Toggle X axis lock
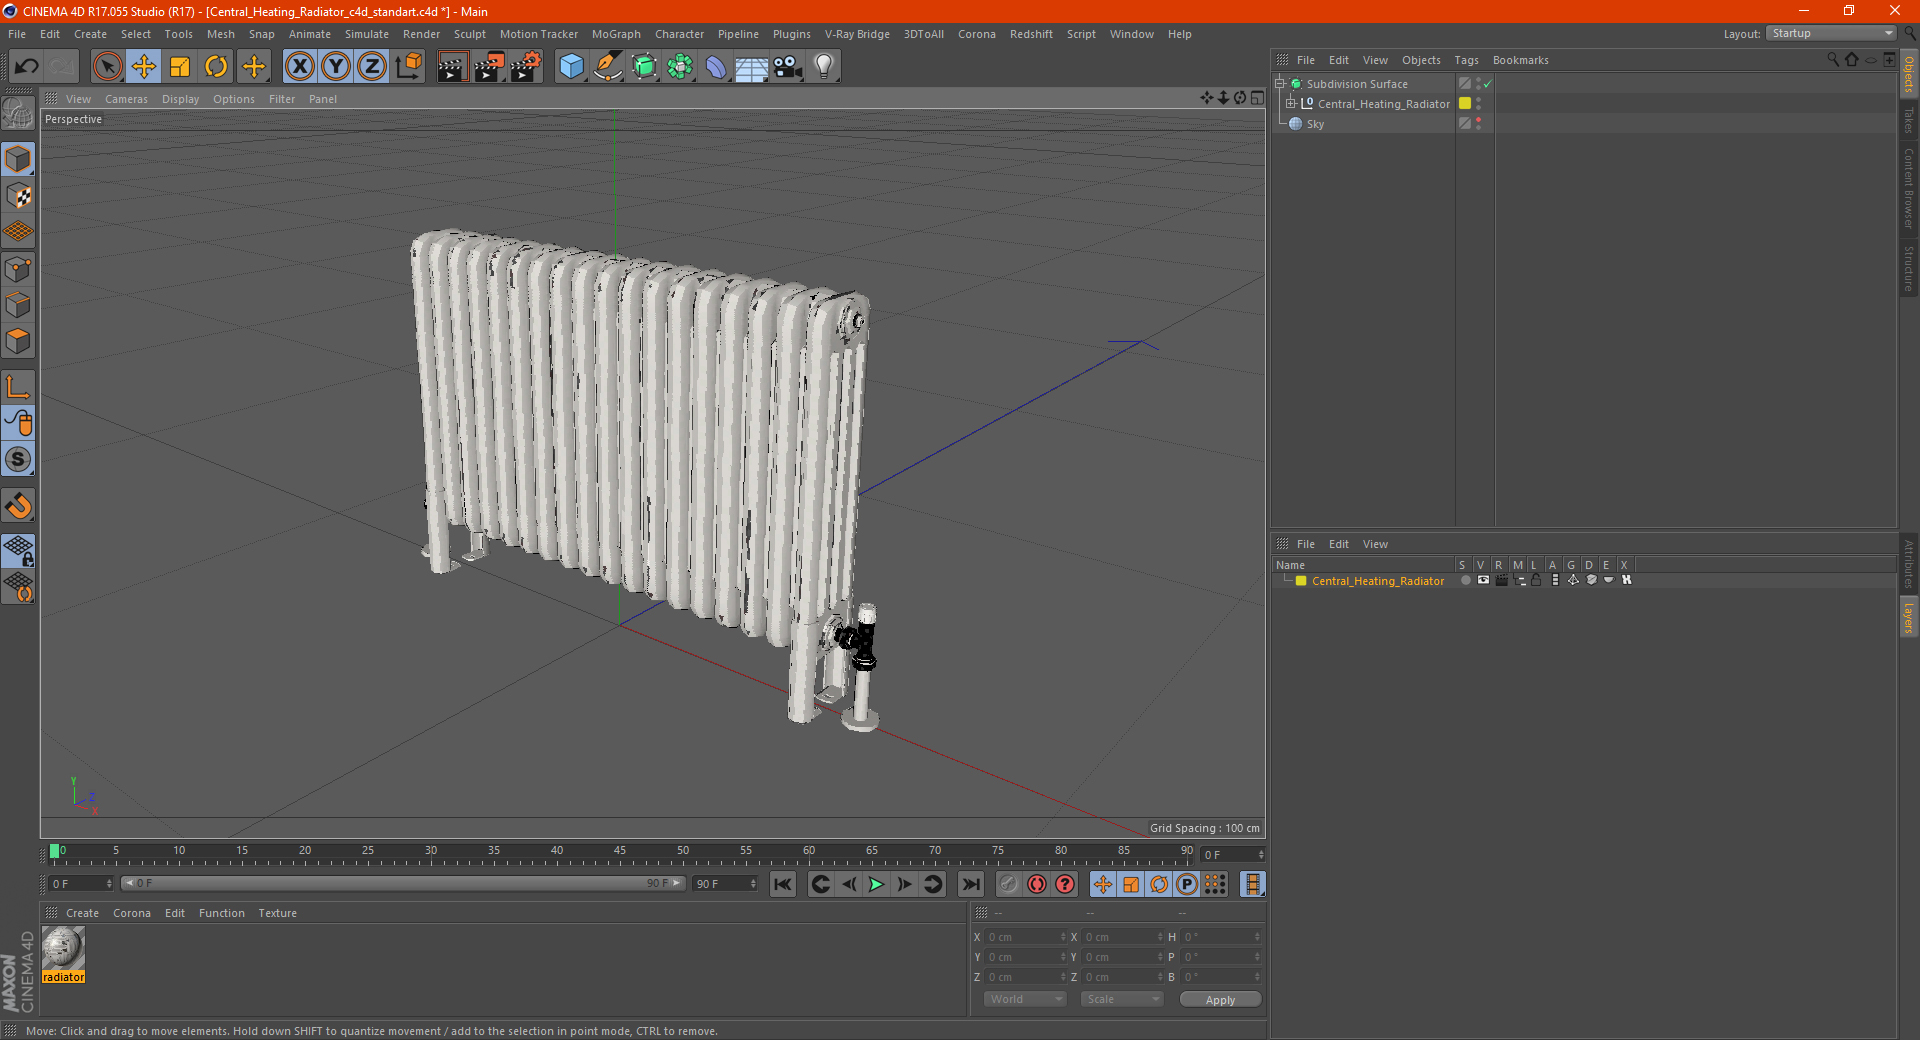Viewport: 1920px width, 1040px height. pos(299,67)
